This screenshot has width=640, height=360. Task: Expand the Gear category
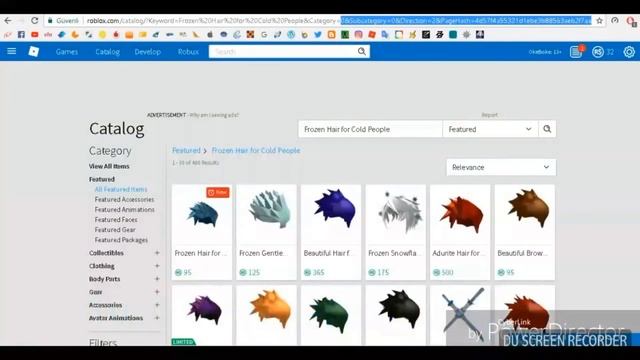(x=157, y=292)
